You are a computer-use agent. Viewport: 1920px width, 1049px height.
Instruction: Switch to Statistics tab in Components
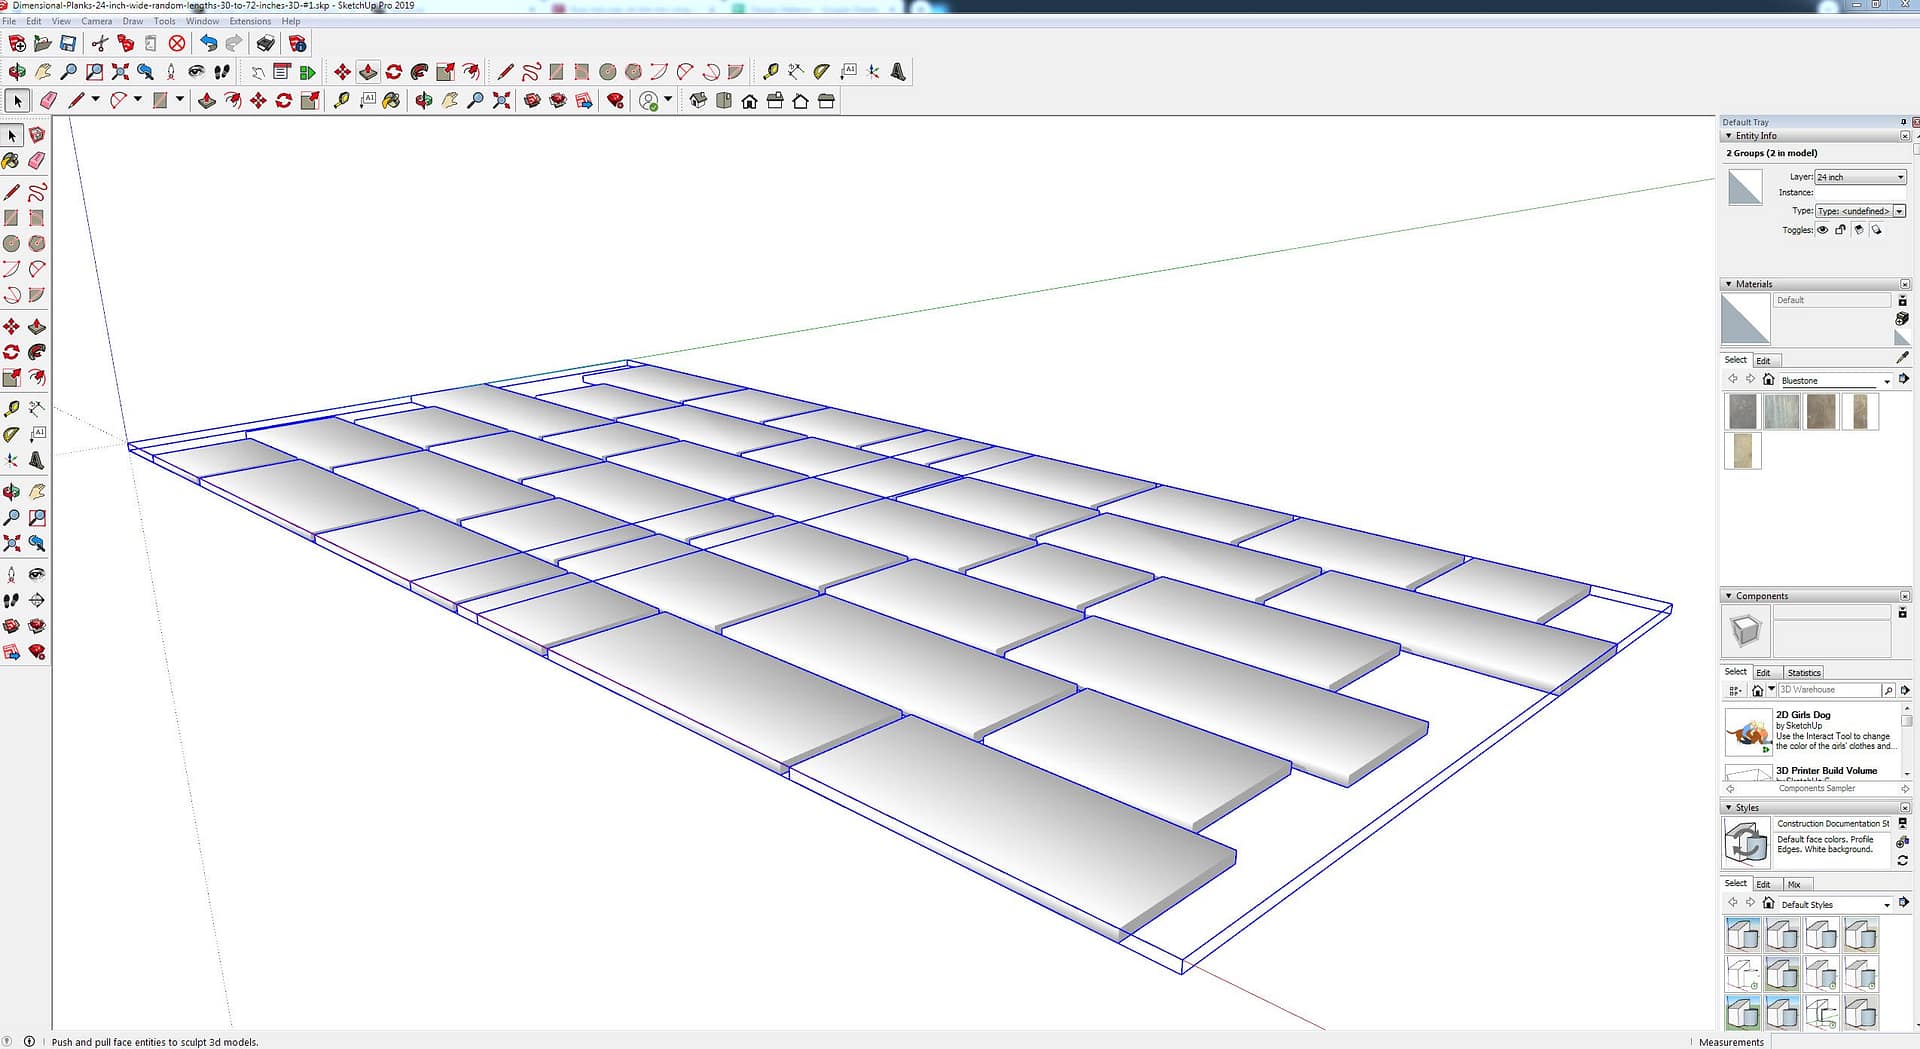[1803, 673]
